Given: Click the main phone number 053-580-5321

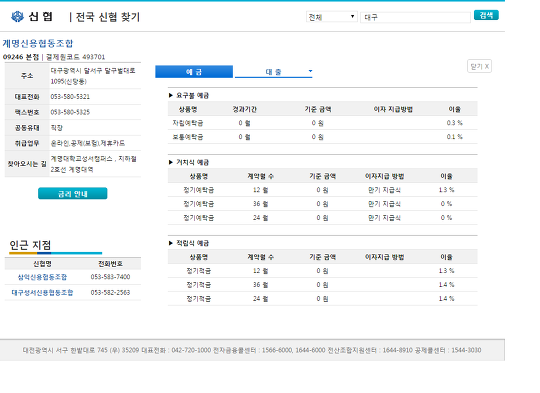Looking at the screenshot, I should (x=70, y=97).
